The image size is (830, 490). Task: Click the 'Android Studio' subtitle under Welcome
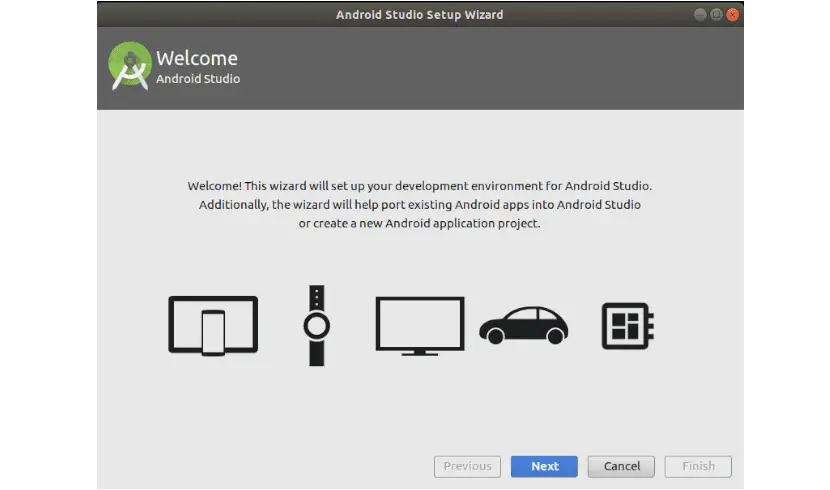pyautogui.click(x=198, y=79)
